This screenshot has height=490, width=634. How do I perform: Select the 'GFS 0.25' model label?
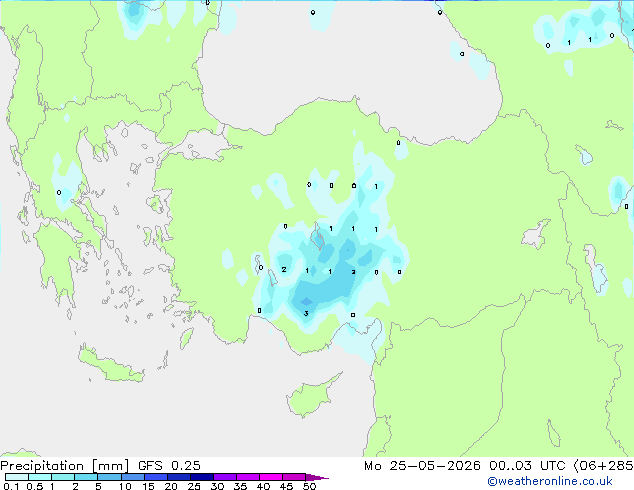(x=169, y=466)
